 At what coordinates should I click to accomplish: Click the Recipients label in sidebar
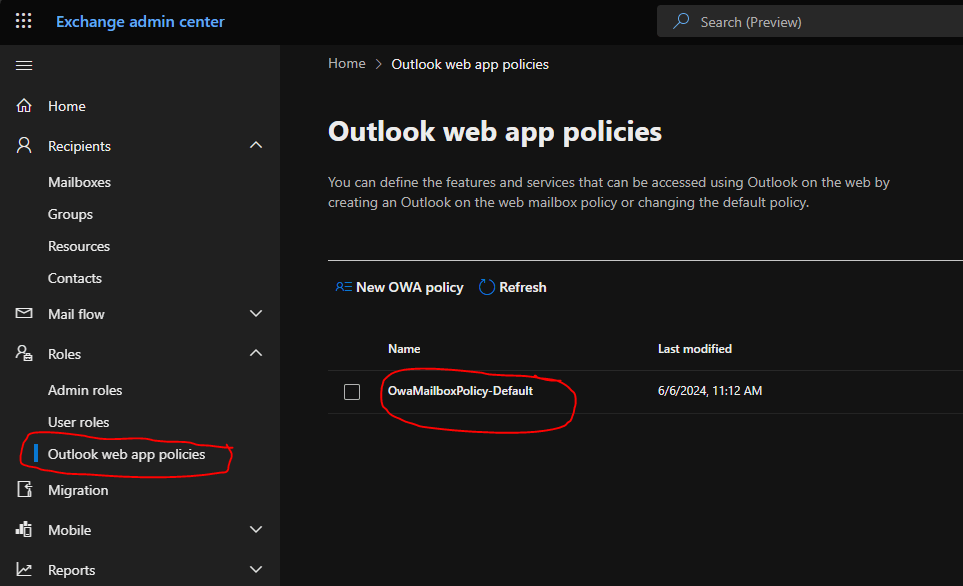79,146
